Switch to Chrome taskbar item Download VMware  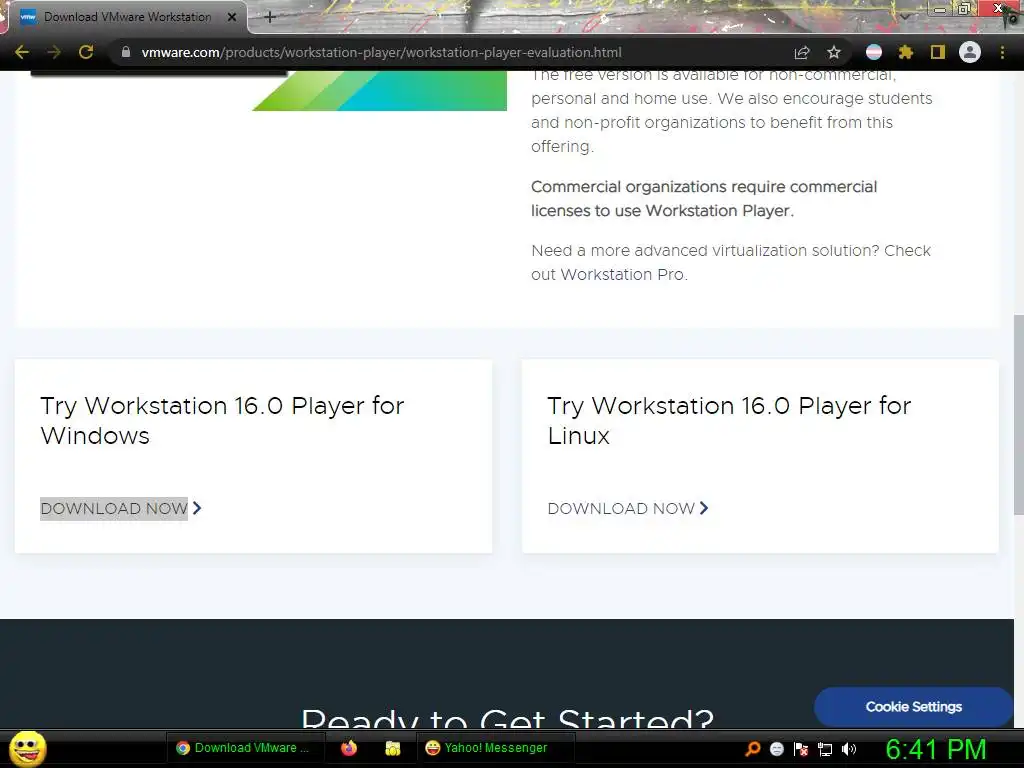246,748
